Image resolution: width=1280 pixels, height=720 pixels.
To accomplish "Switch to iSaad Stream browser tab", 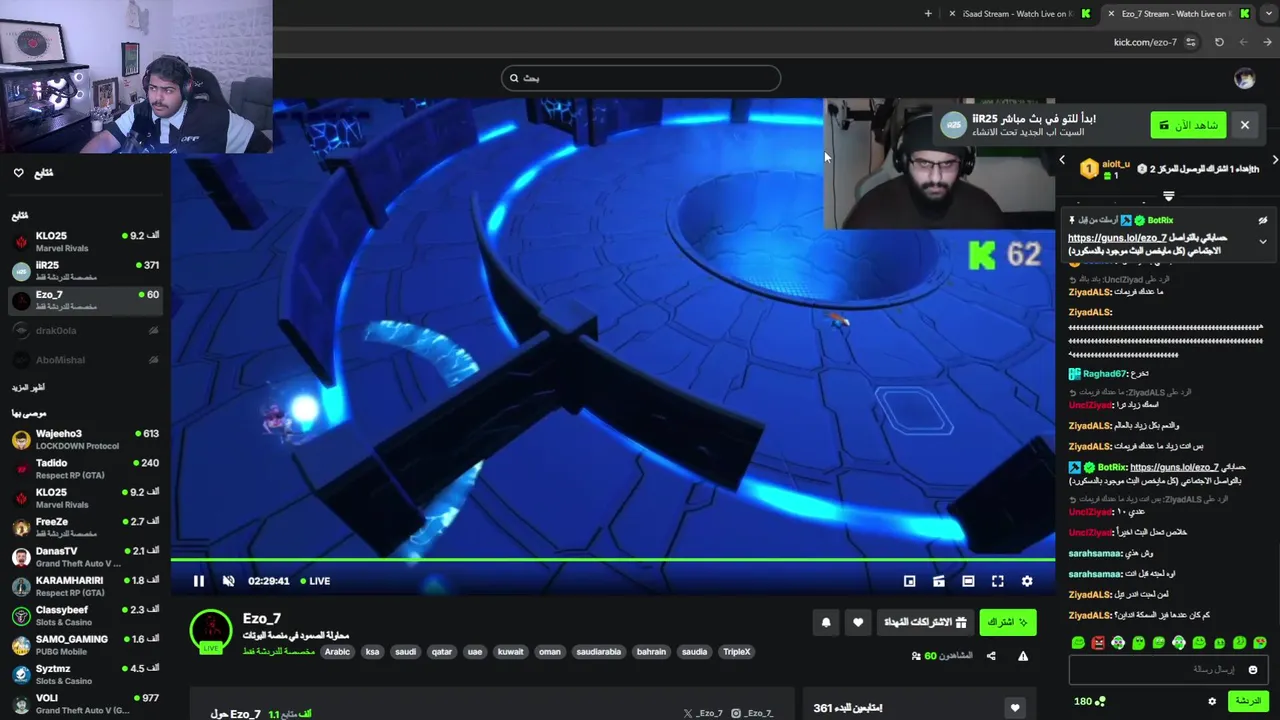I will pos(1020,14).
